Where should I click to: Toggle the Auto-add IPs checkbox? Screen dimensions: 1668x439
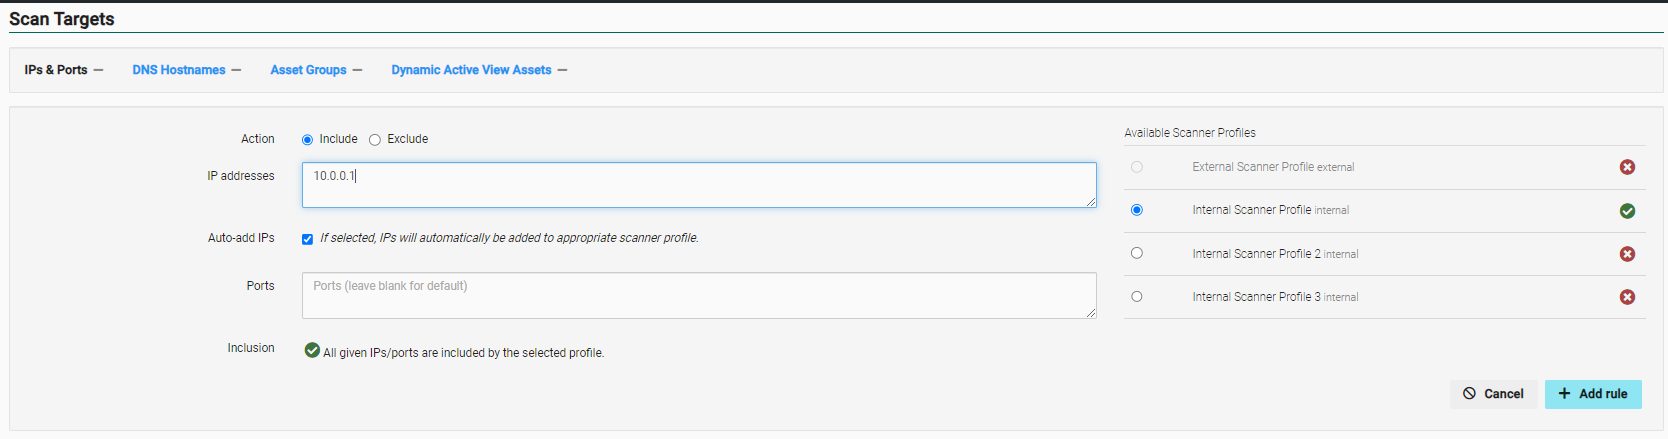307,239
